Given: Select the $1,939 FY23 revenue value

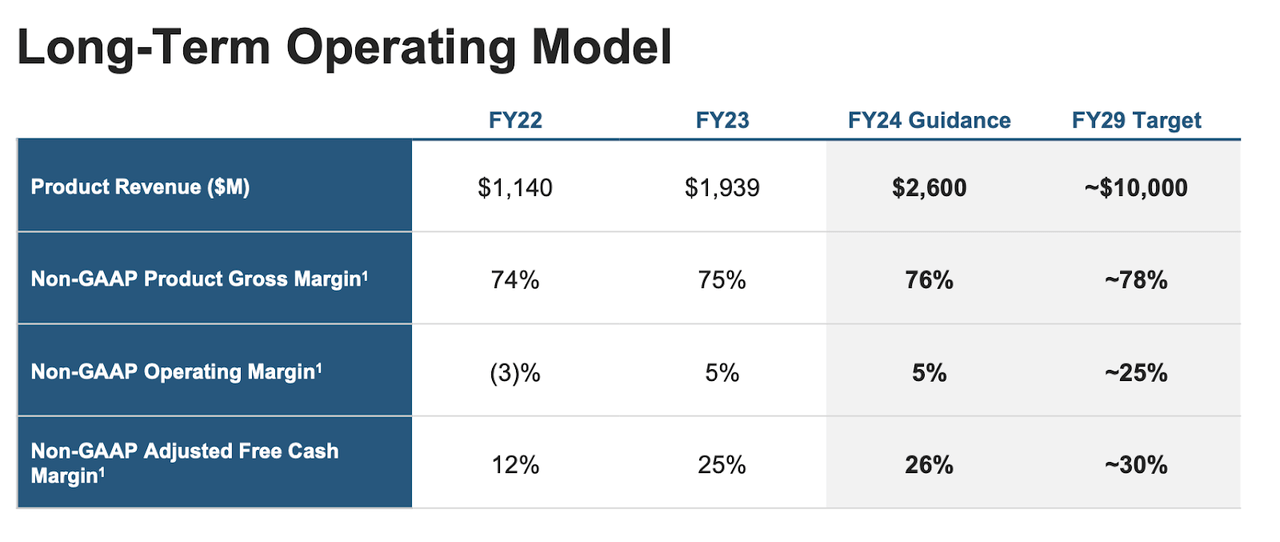Looking at the screenshot, I should click(722, 187).
